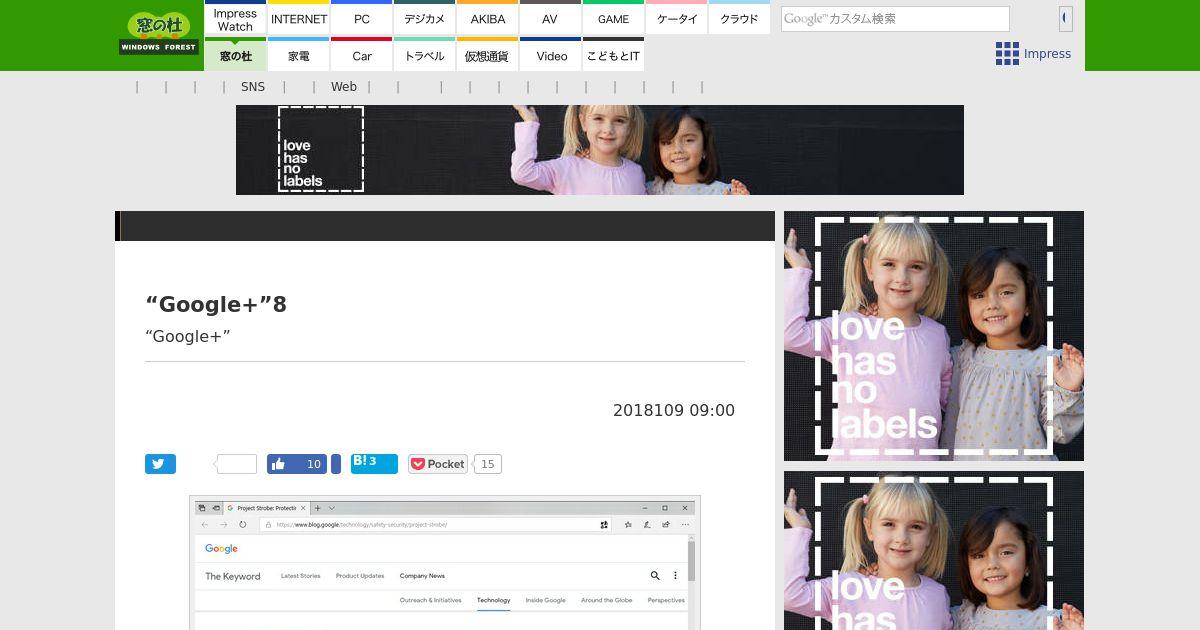
Task: Click the Pocket count 15
Action: (x=487, y=464)
